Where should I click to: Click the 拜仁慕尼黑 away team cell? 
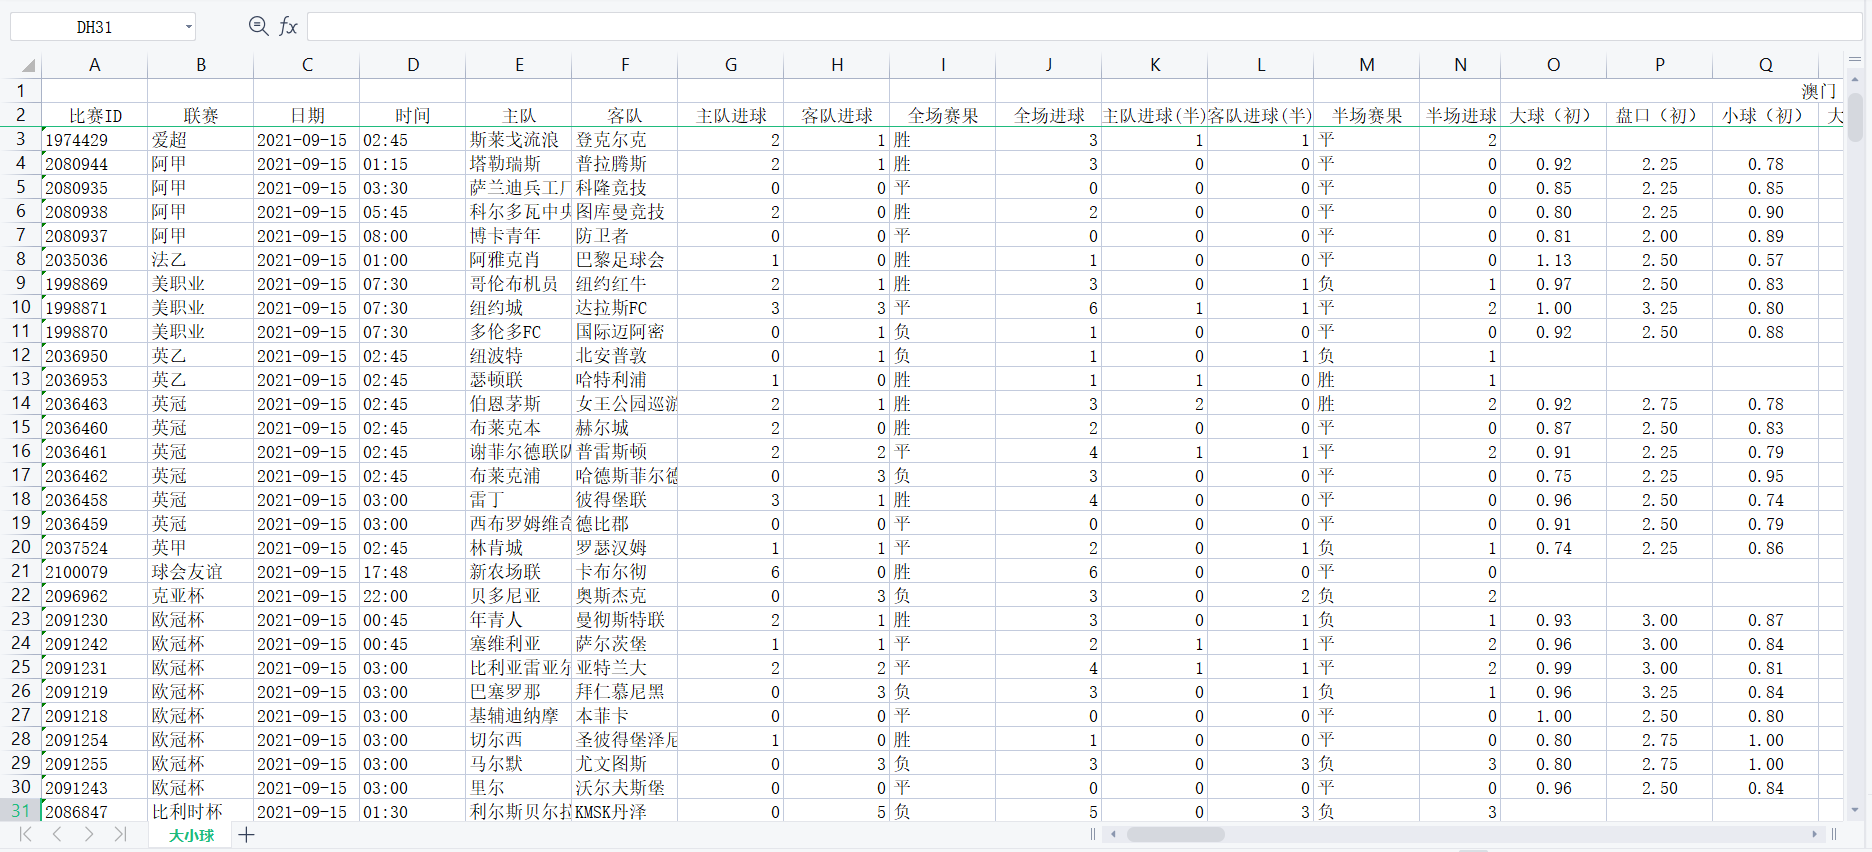click(625, 692)
